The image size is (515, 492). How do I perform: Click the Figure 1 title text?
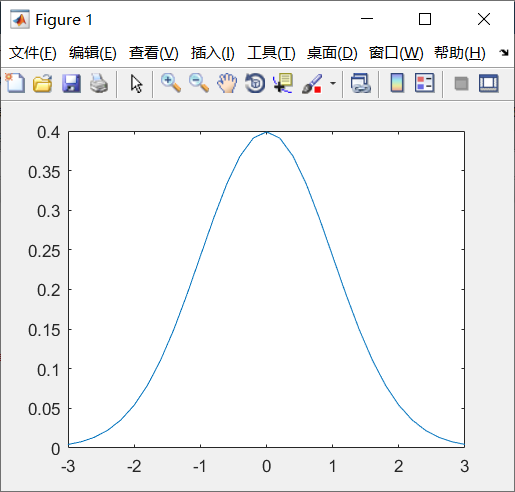(64, 20)
